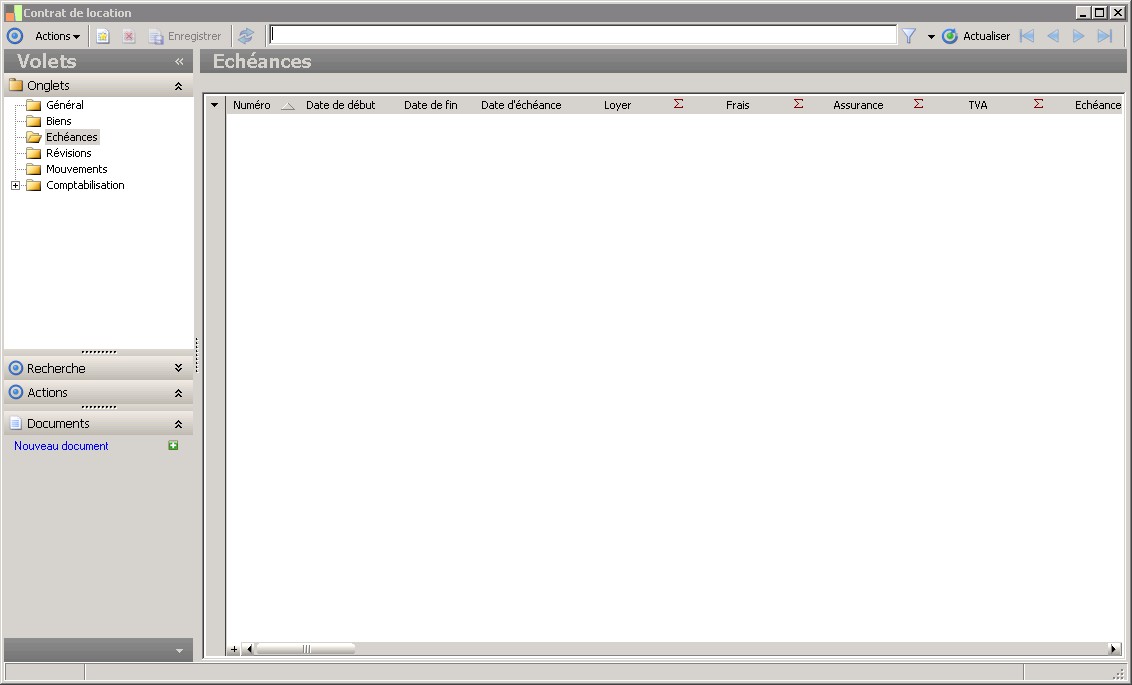Click the horizontal scrollbar thumb
This screenshot has height=685, width=1132.
tap(306, 649)
